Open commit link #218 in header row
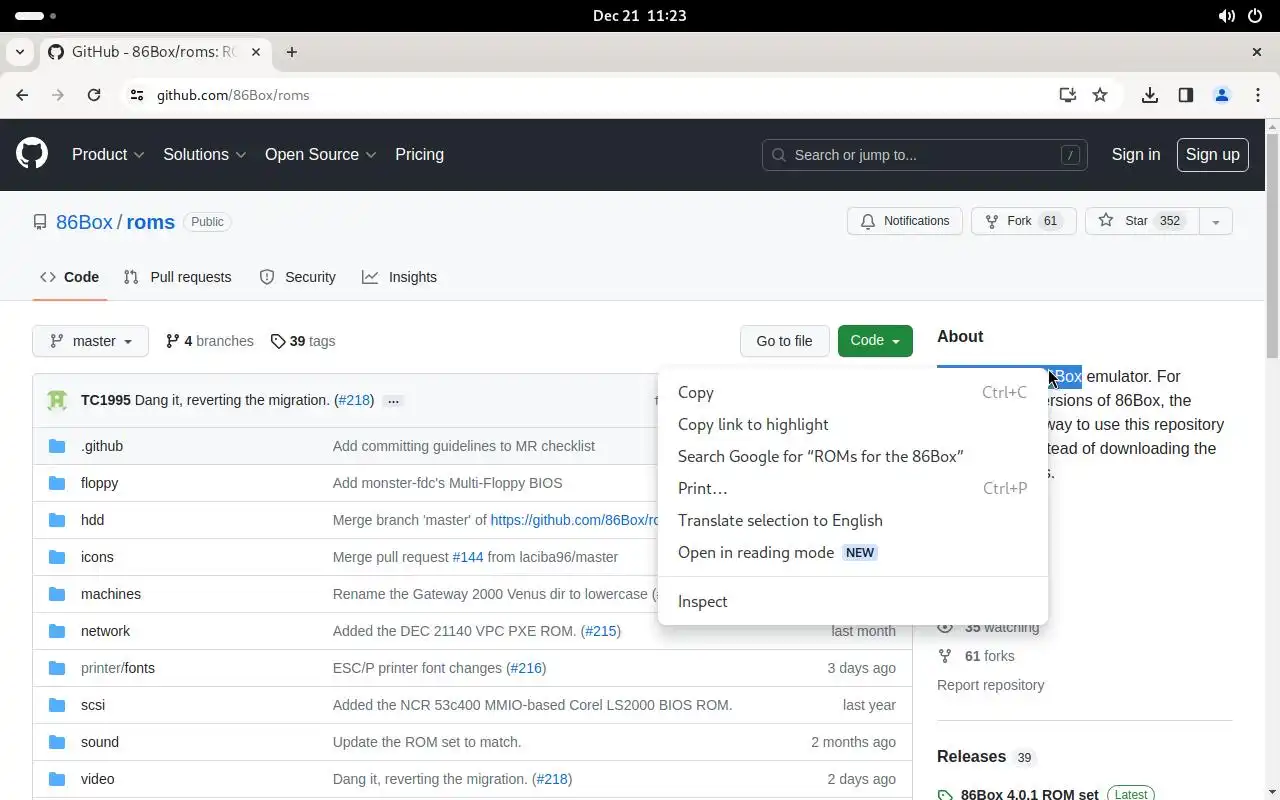 click(x=354, y=400)
